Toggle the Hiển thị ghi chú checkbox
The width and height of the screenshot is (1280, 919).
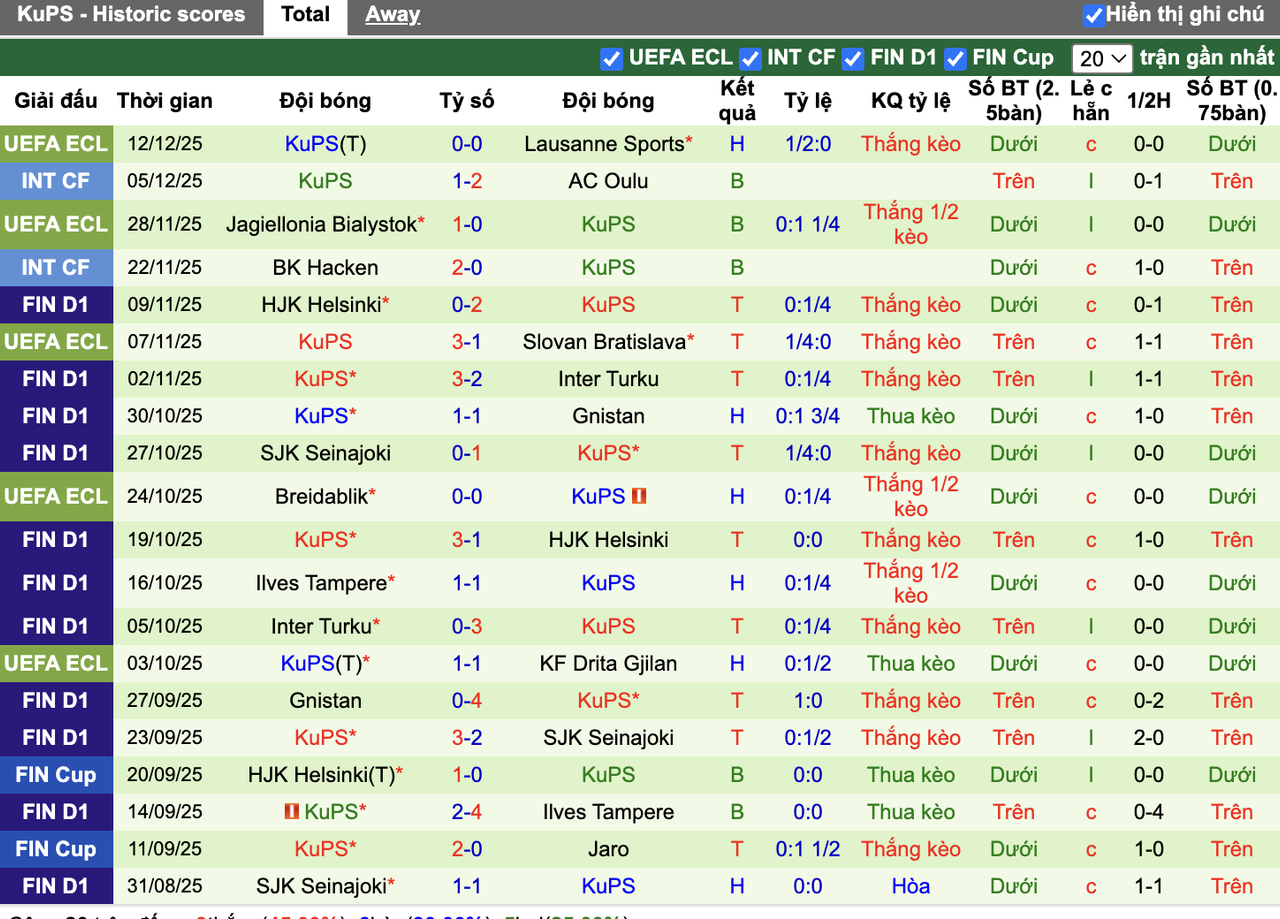pos(1094,15)
